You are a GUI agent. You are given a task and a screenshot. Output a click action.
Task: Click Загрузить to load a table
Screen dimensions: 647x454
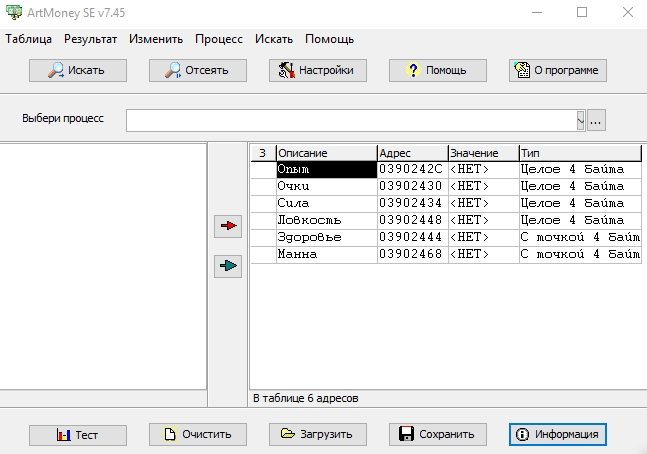coord(318,435)
